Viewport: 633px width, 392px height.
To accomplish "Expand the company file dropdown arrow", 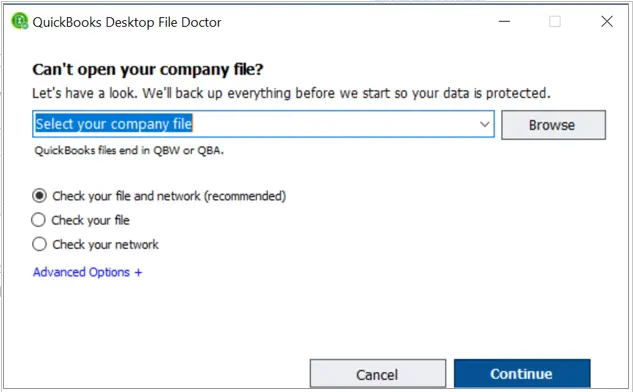I will click(x=484, y=124).
